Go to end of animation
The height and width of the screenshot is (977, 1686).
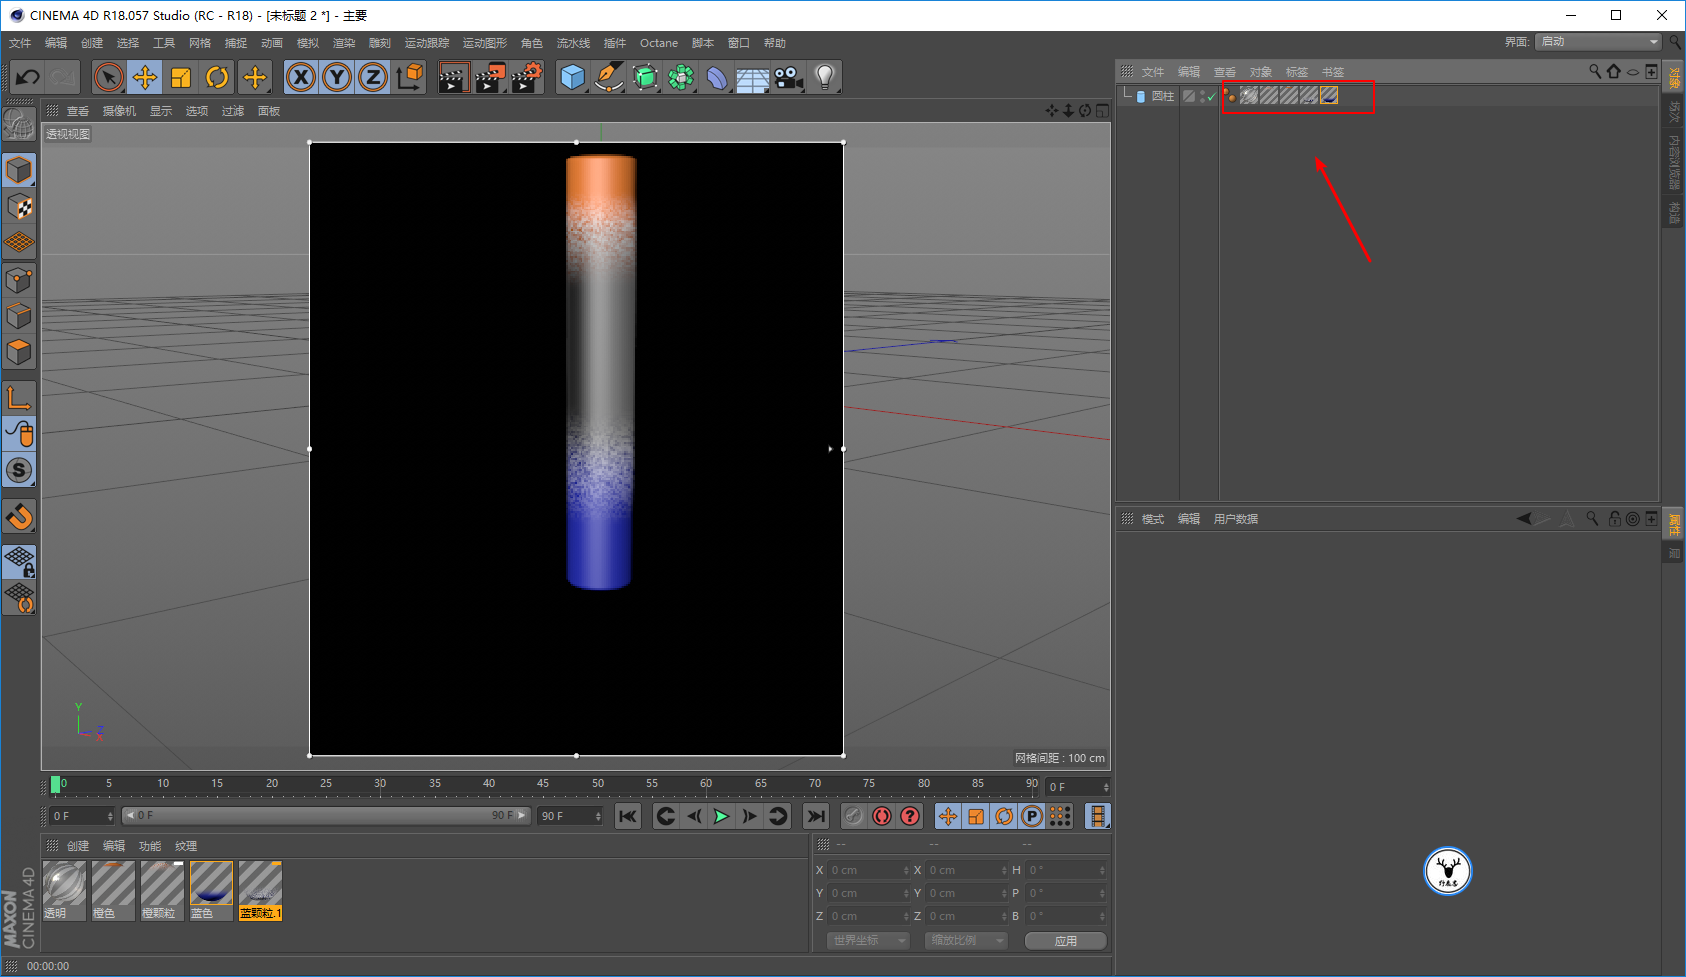[x=816, y=817]
